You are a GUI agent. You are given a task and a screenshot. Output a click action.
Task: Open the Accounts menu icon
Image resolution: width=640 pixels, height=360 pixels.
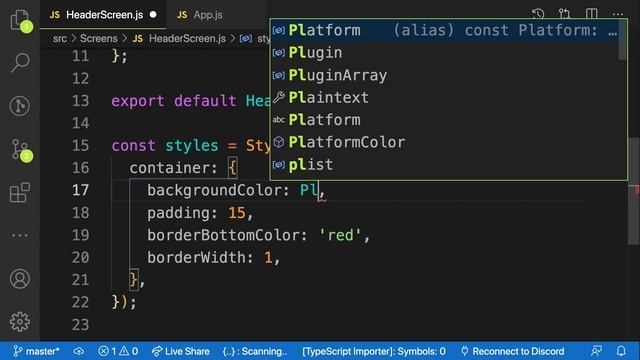[20, 279]
